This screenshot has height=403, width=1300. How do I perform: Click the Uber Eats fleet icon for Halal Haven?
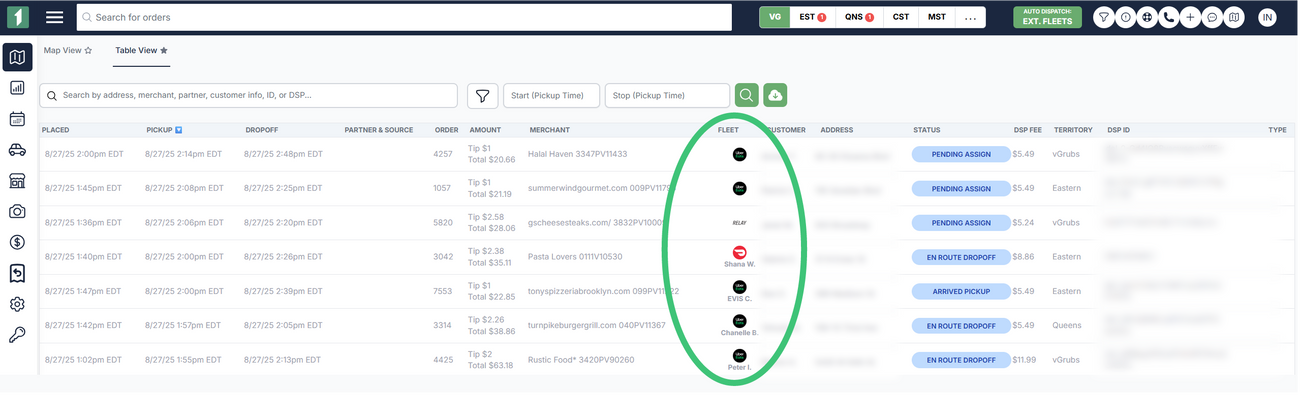(x=740, y=155)
